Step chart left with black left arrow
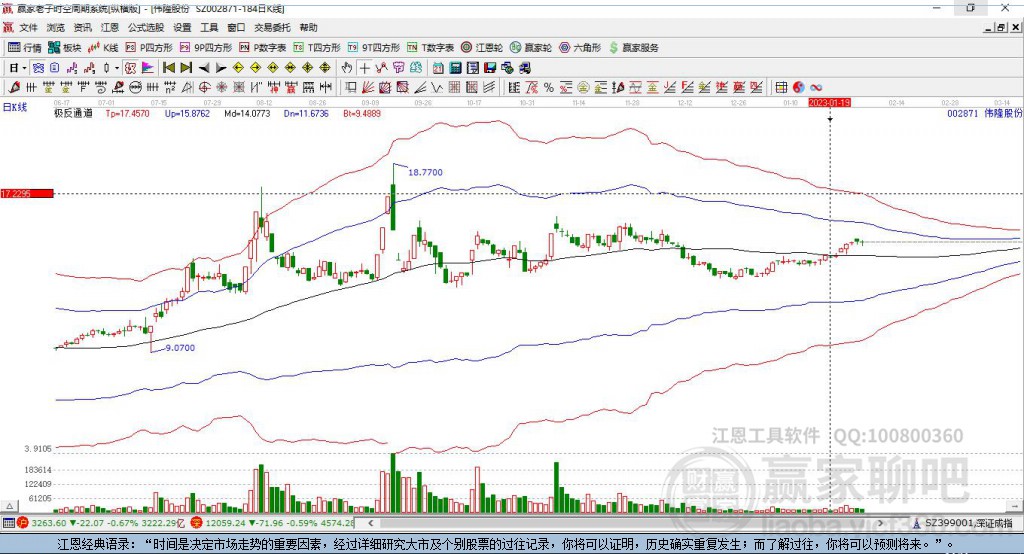This screenshot has width=1024, height=554. point(204,68)
